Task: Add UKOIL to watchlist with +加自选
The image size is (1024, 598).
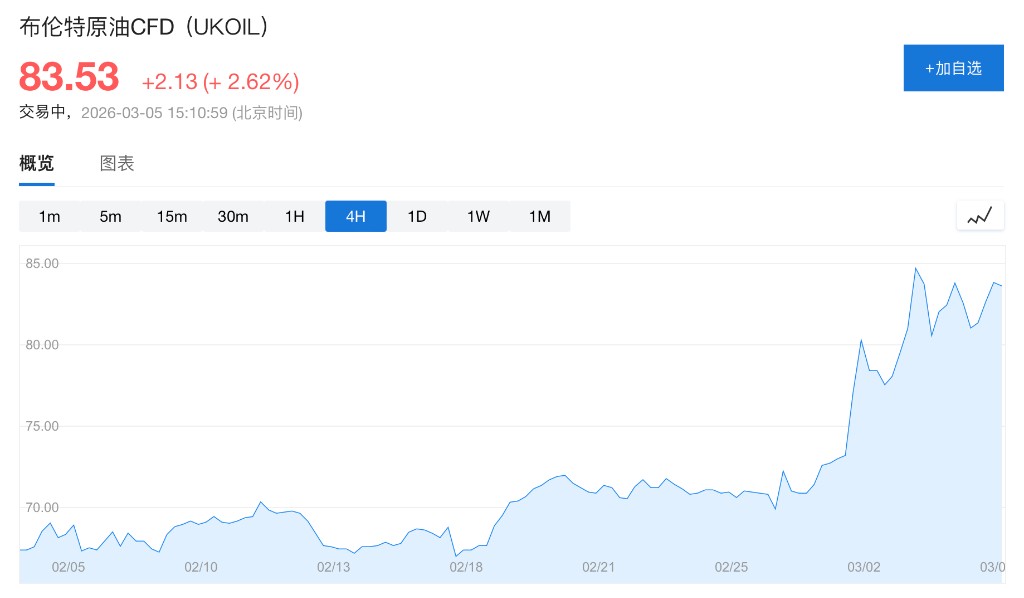Action: [x=953, y=68]
